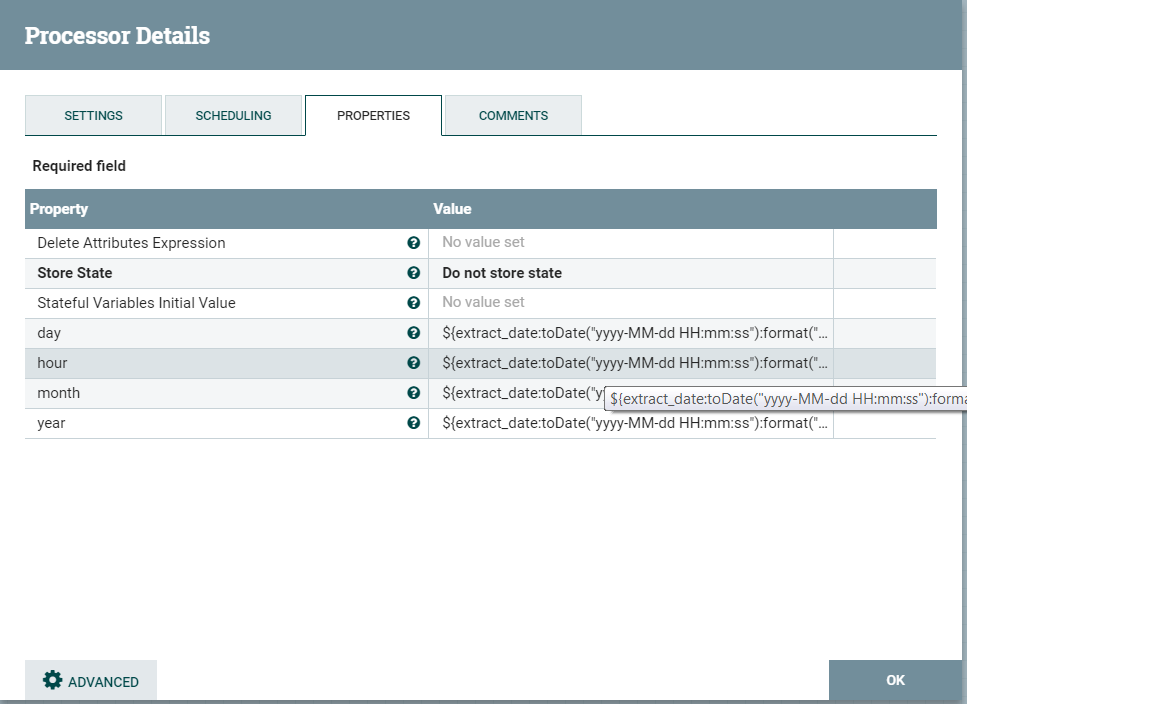Click help icon for Delete Attributes Expression
The image size is (1152, 704).
coord(413,243)
